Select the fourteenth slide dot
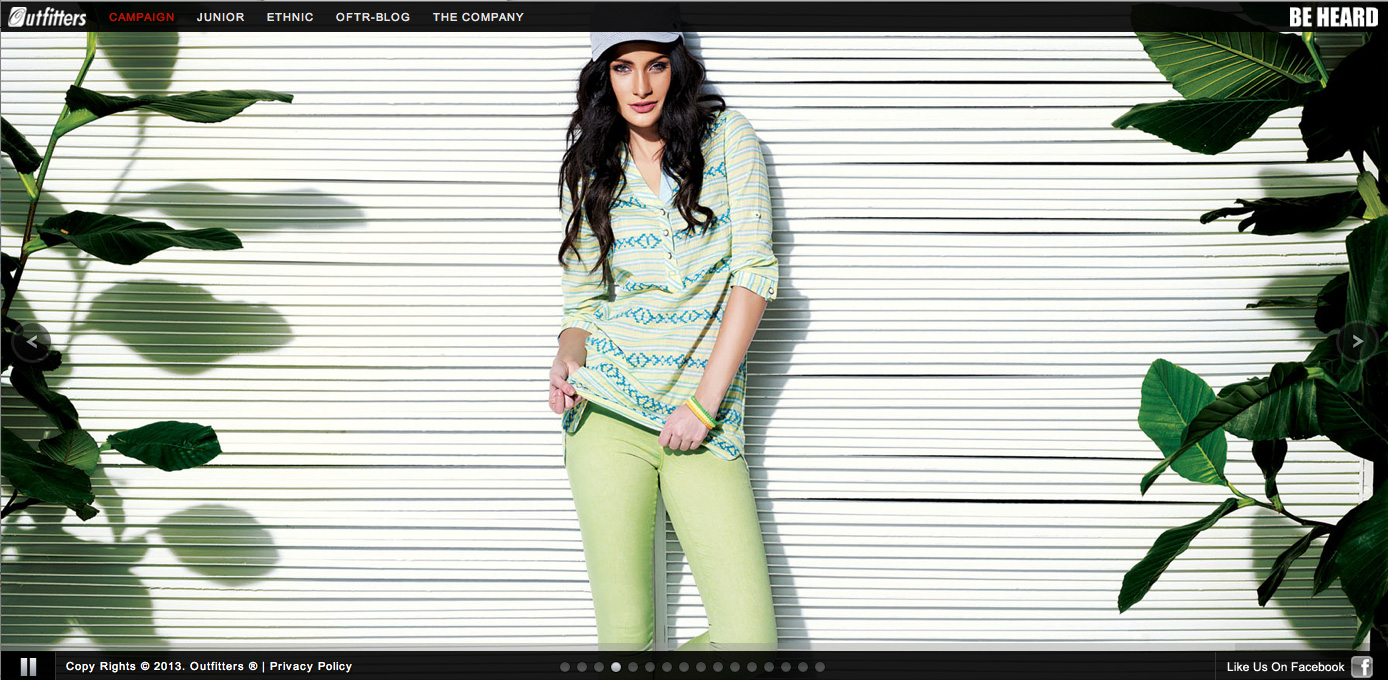This screenshot has width=1388, height=680. pos(786,667)
